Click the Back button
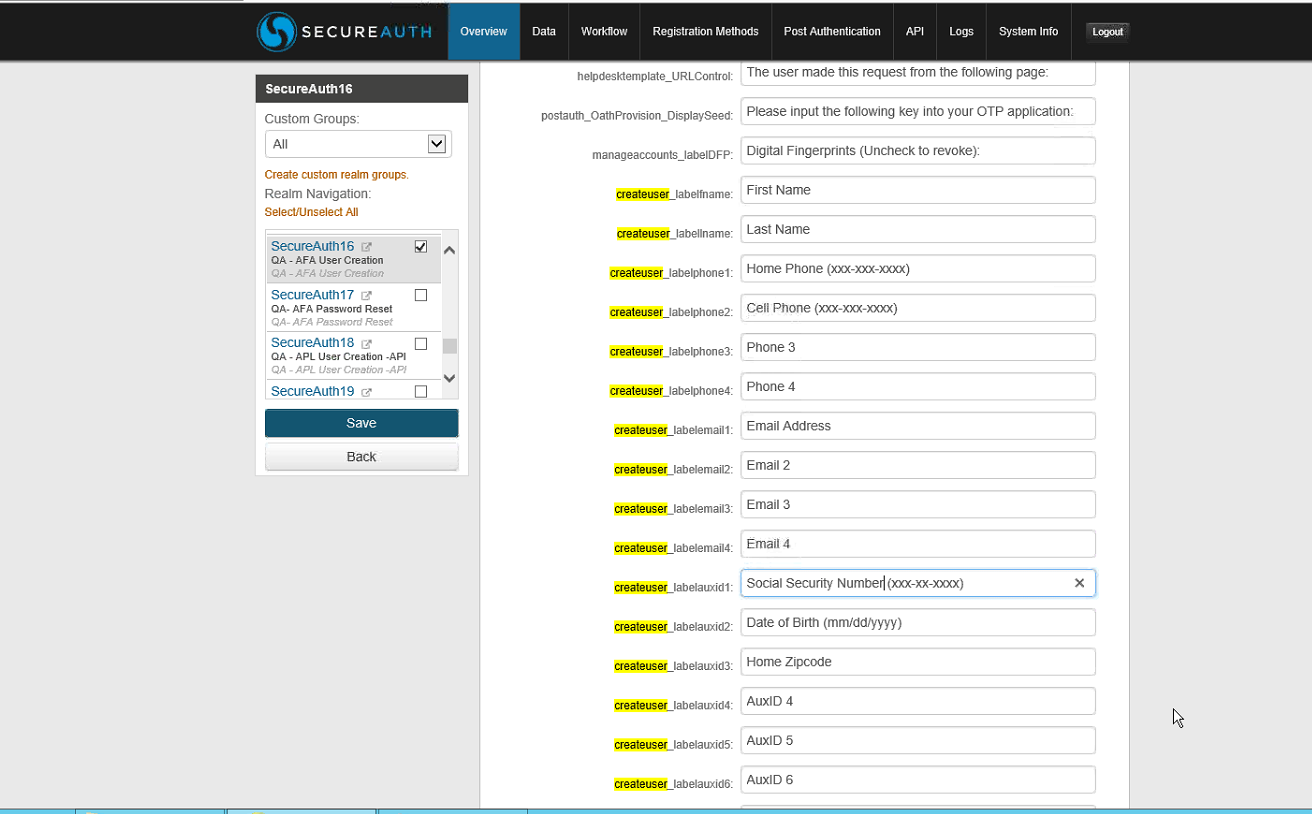 tap(362, 456)
